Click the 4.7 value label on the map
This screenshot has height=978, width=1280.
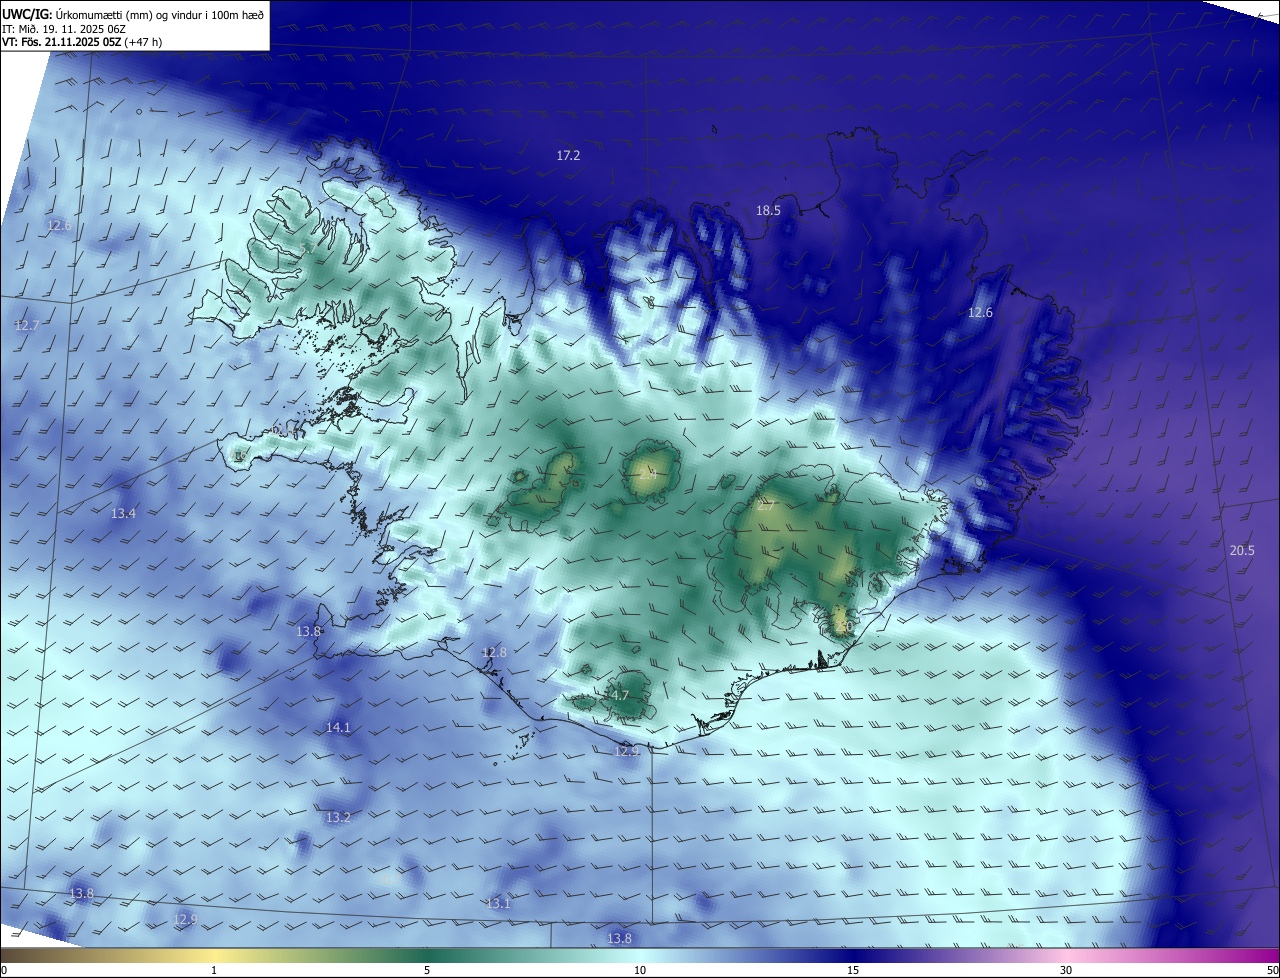click(x=620, y=695)
